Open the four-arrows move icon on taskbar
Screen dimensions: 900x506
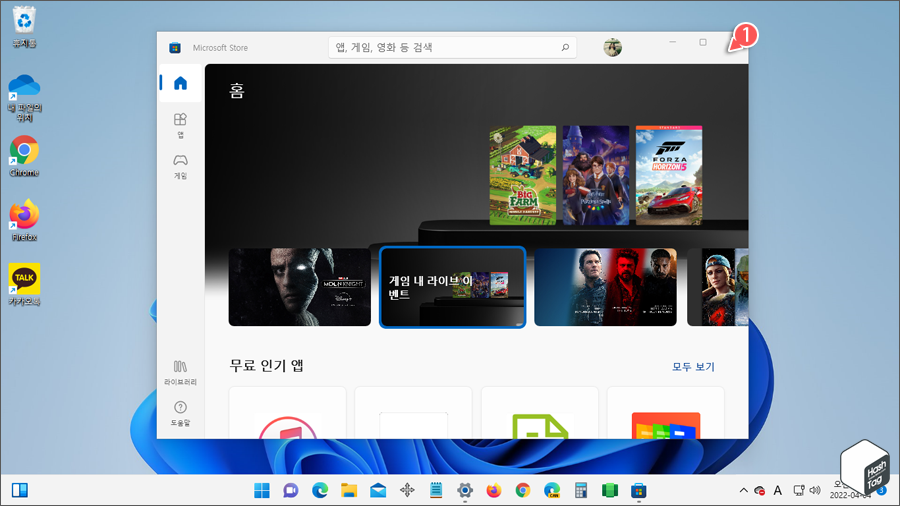pos(407,491)
